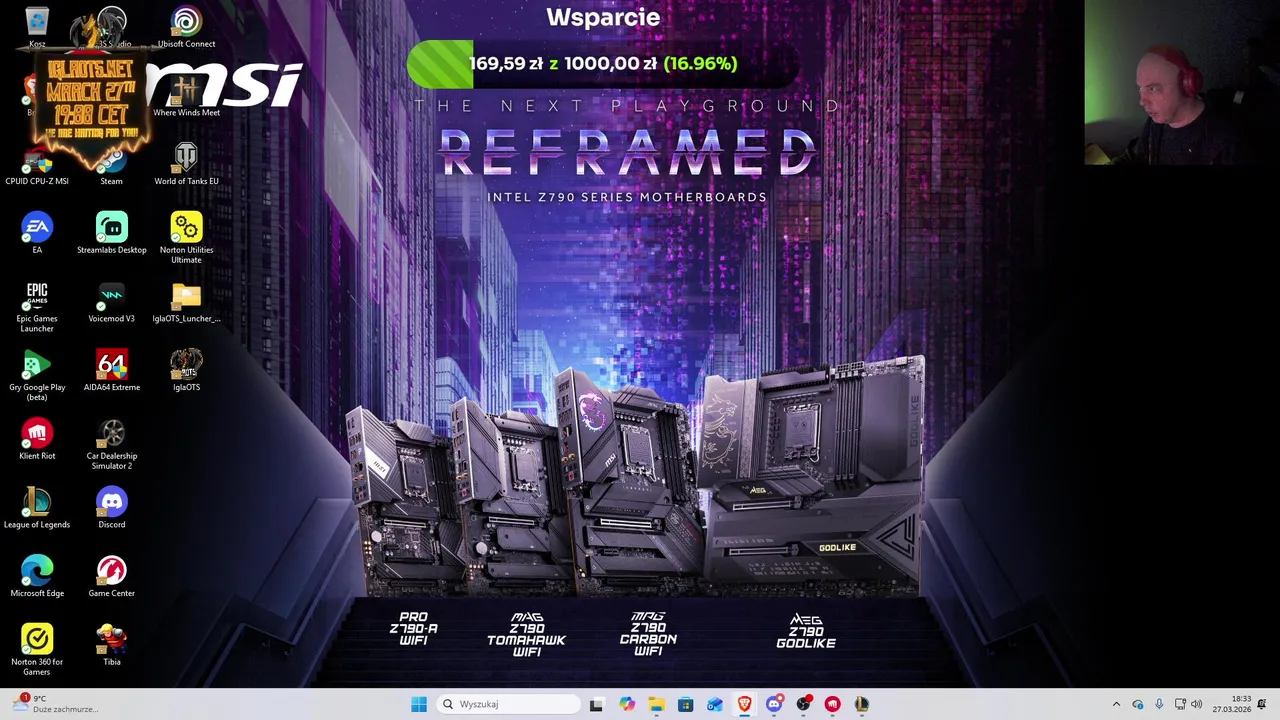The image size is (1280, 720).
Task: Switch to Riot Client in the taskbar
Action: [832, 704]
